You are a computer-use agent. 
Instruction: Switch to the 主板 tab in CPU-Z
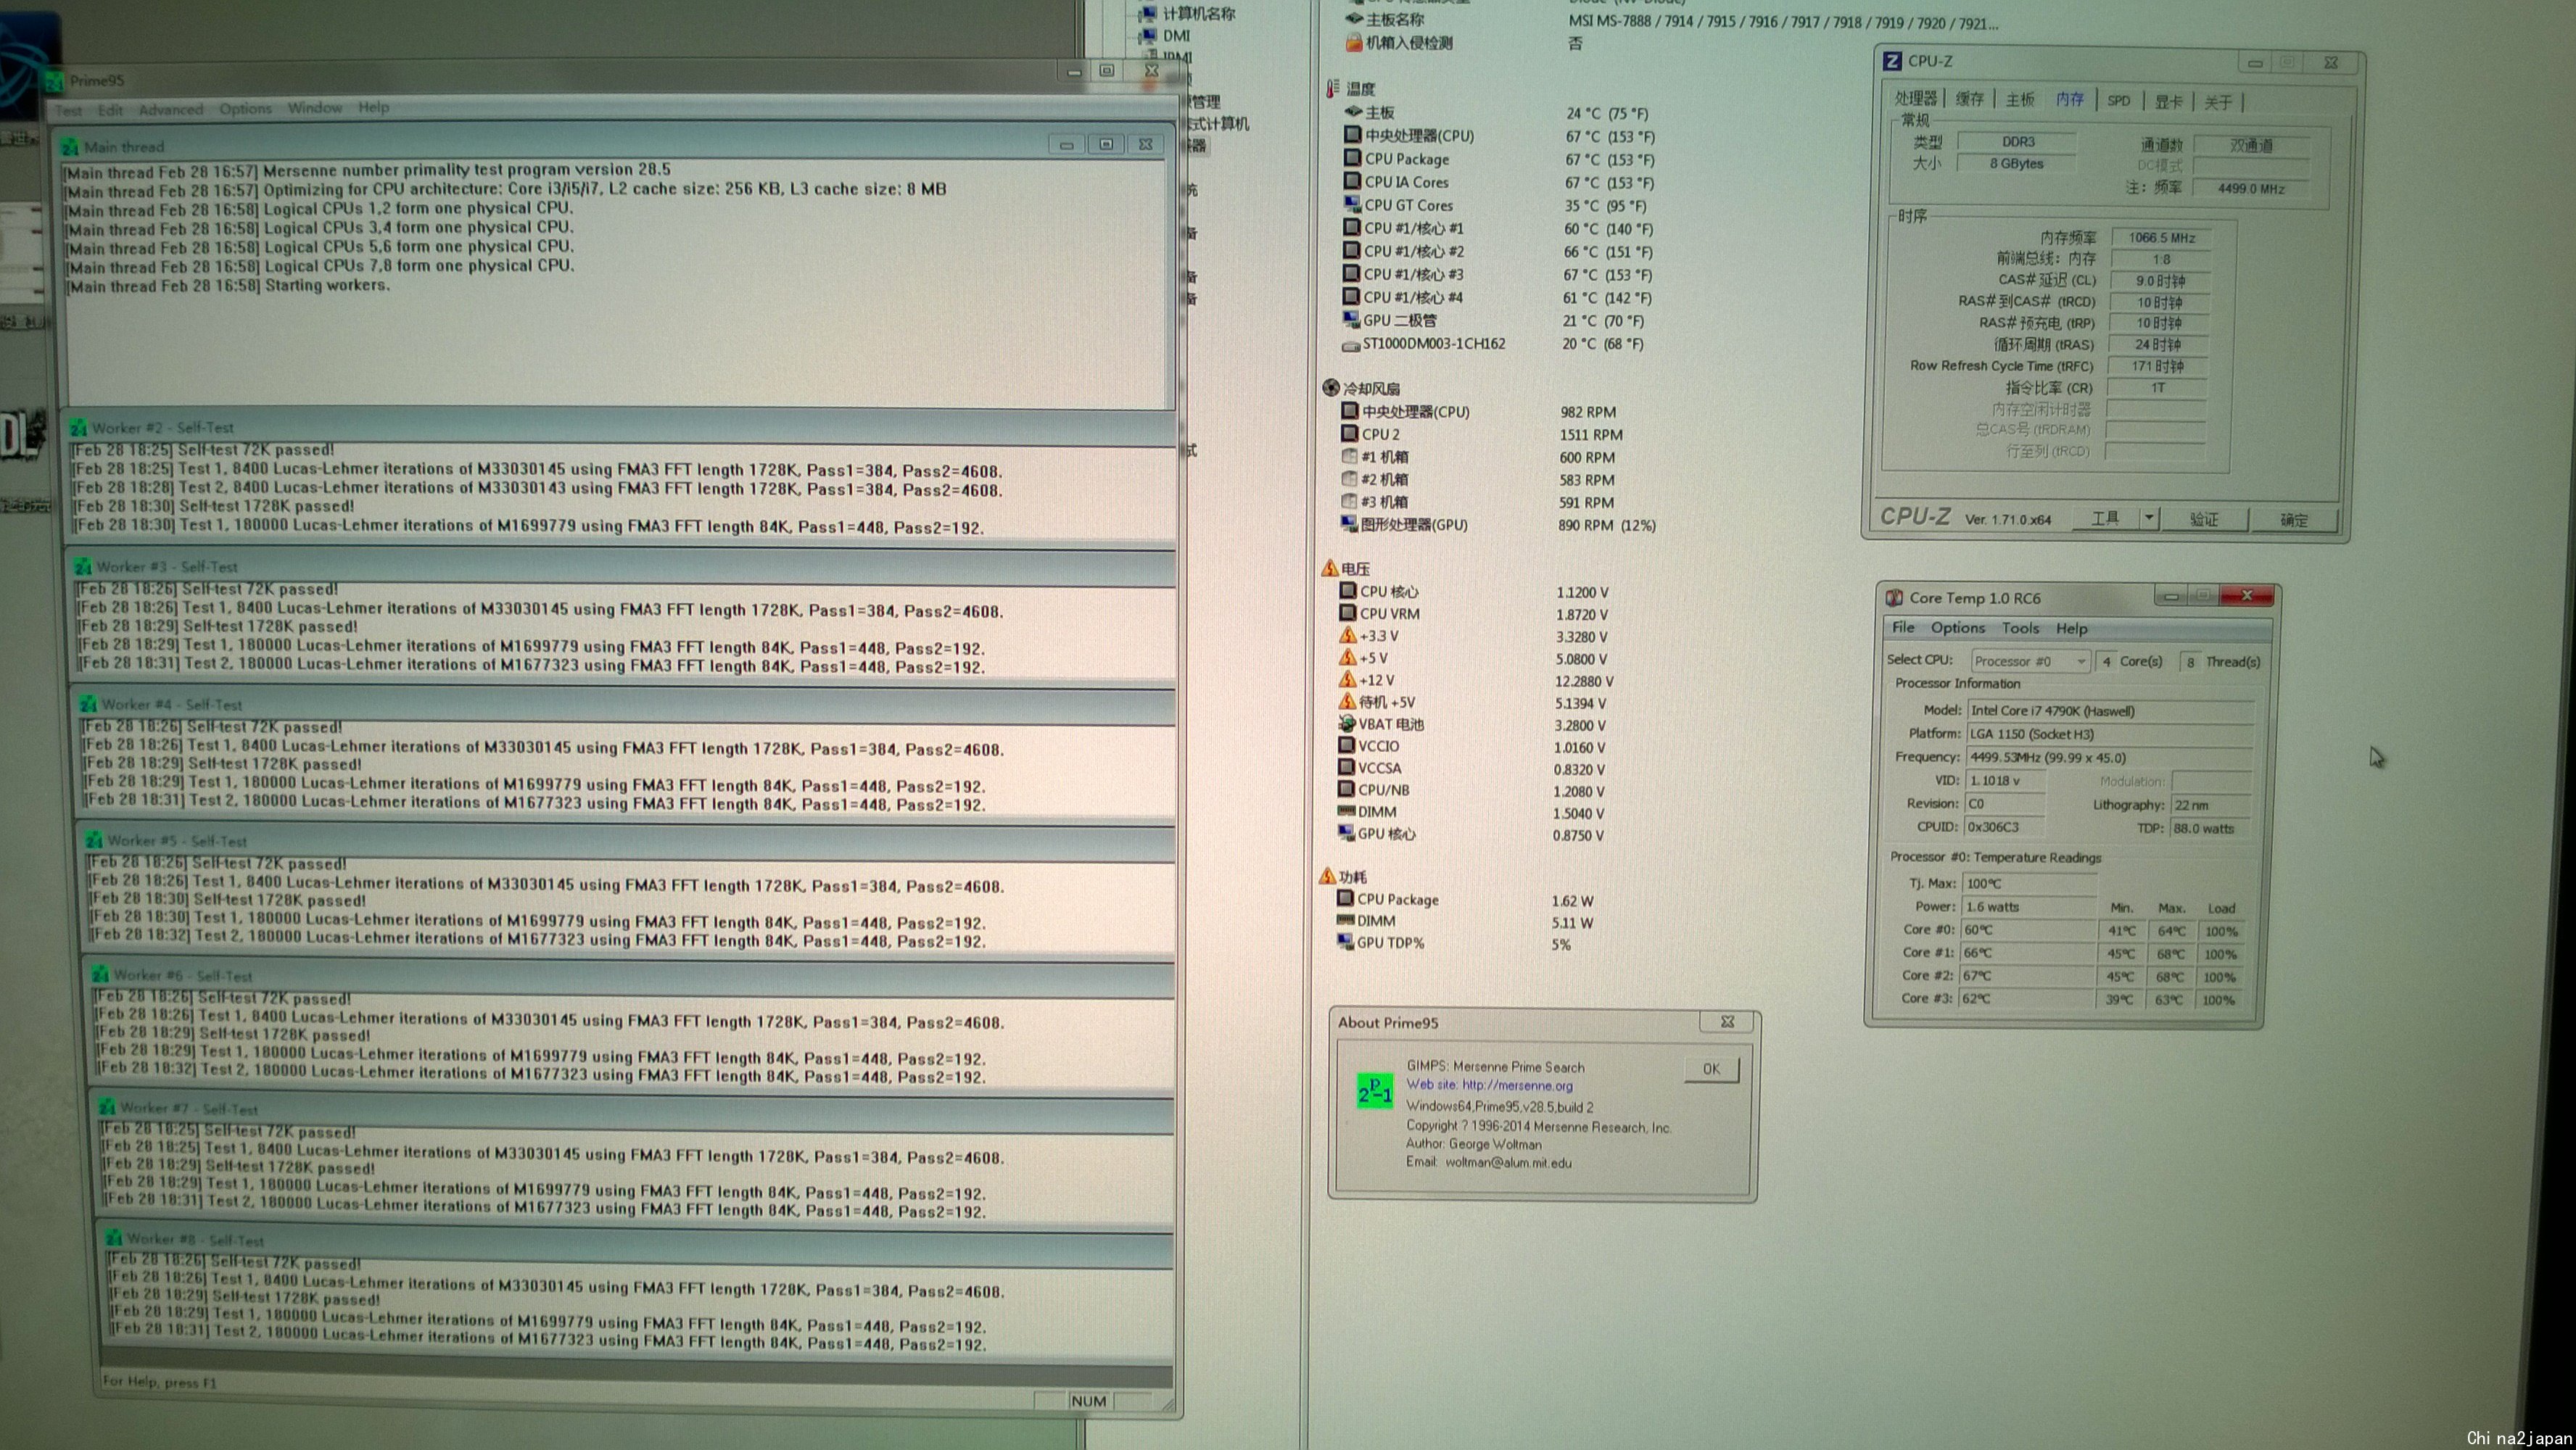tap(2020, 99)
